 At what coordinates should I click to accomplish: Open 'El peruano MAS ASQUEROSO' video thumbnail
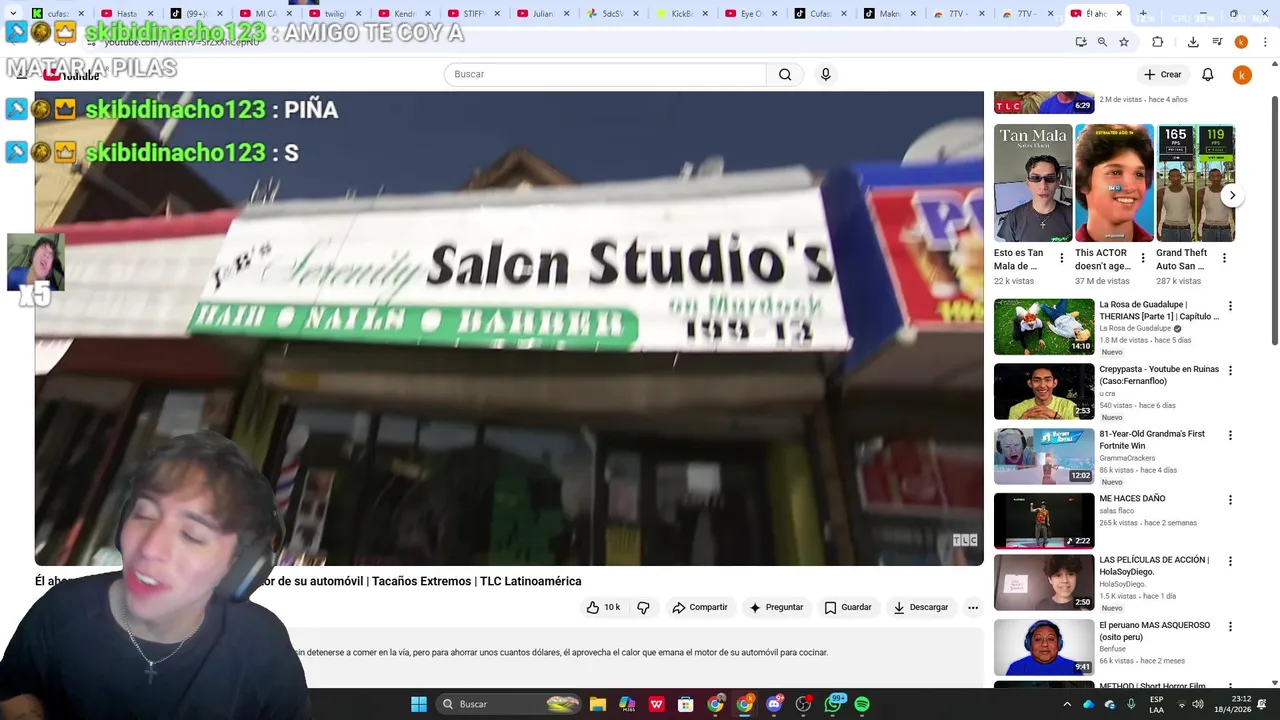(1044, 647)
